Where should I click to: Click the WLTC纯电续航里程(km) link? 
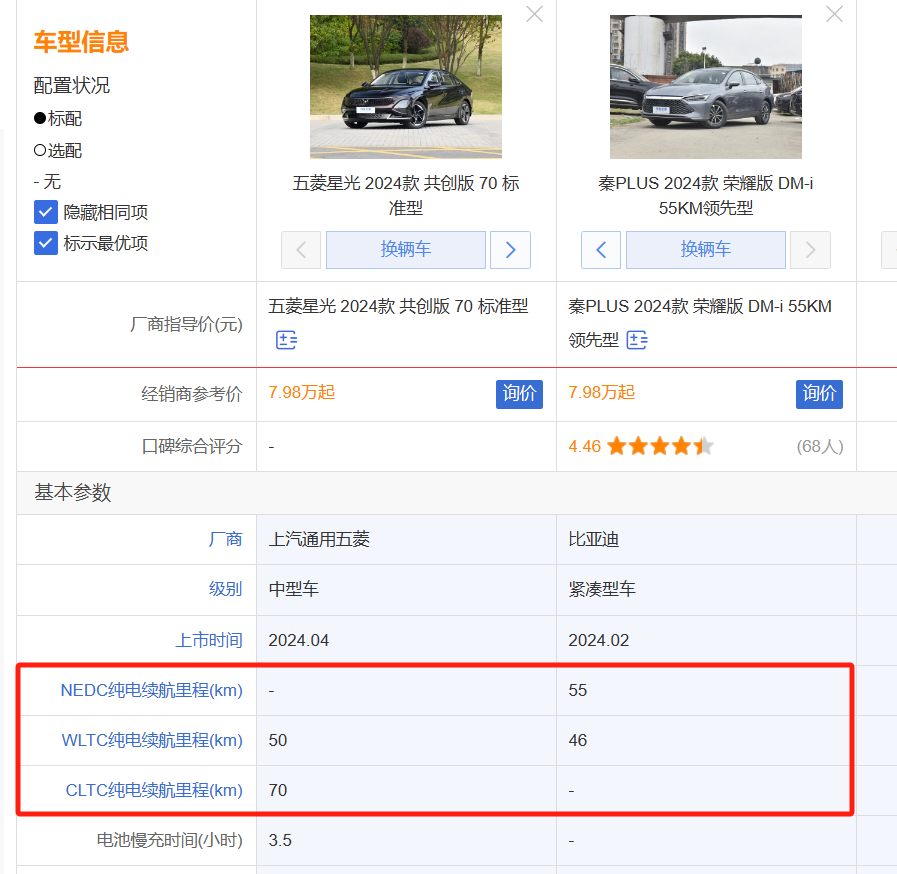coord(152,740)
